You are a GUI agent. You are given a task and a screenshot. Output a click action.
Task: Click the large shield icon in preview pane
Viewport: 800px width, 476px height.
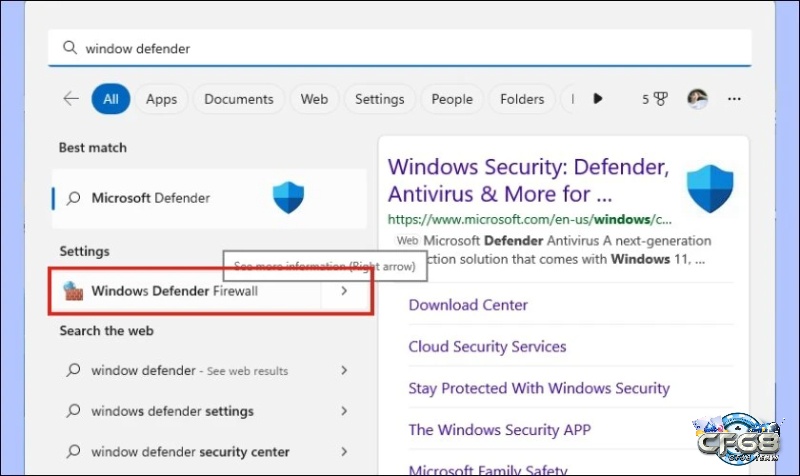pyautogui.click(x=710, y=188)
